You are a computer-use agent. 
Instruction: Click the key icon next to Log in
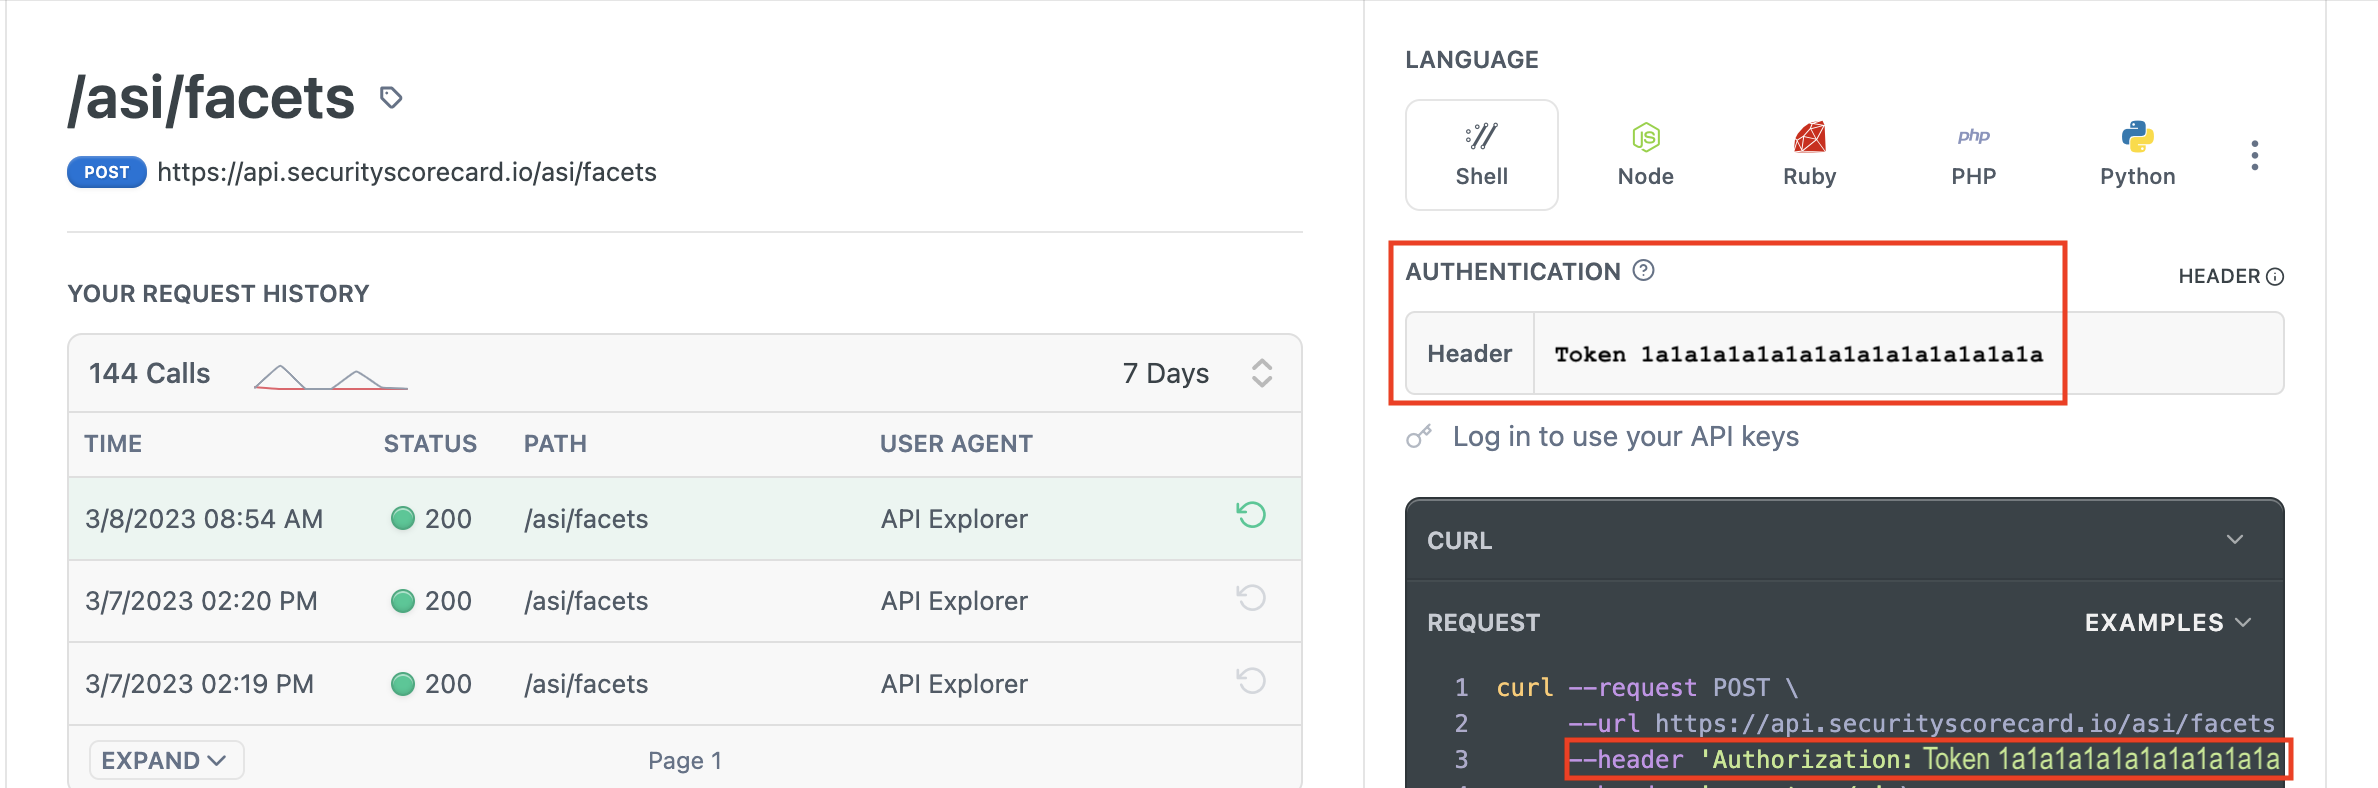pos(1419,437)
